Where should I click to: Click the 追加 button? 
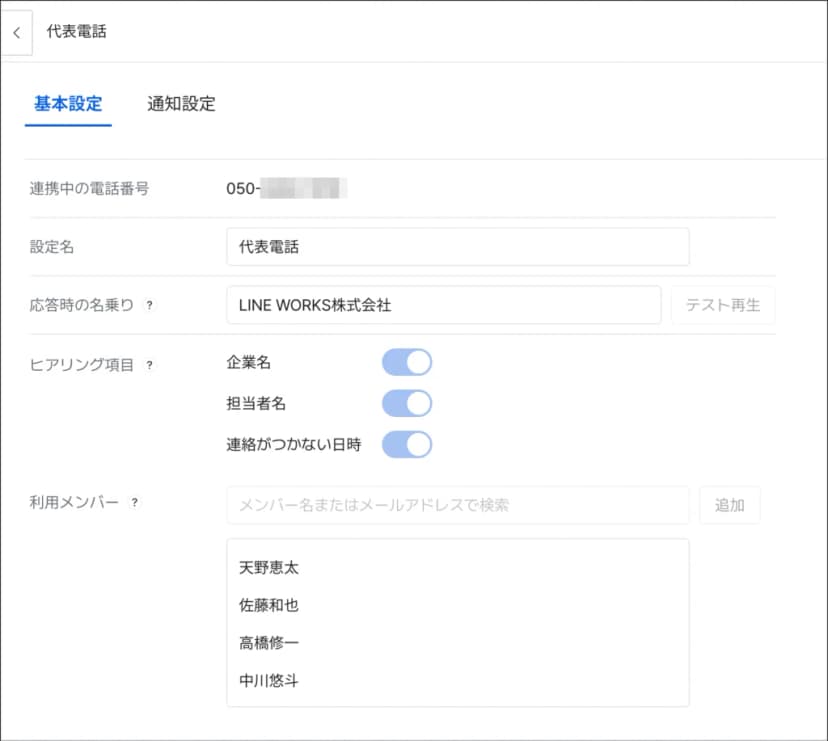point(730,505)
